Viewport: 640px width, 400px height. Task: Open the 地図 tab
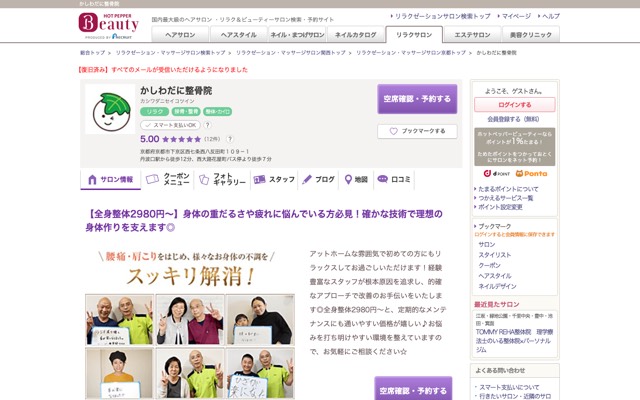[356, 179]
